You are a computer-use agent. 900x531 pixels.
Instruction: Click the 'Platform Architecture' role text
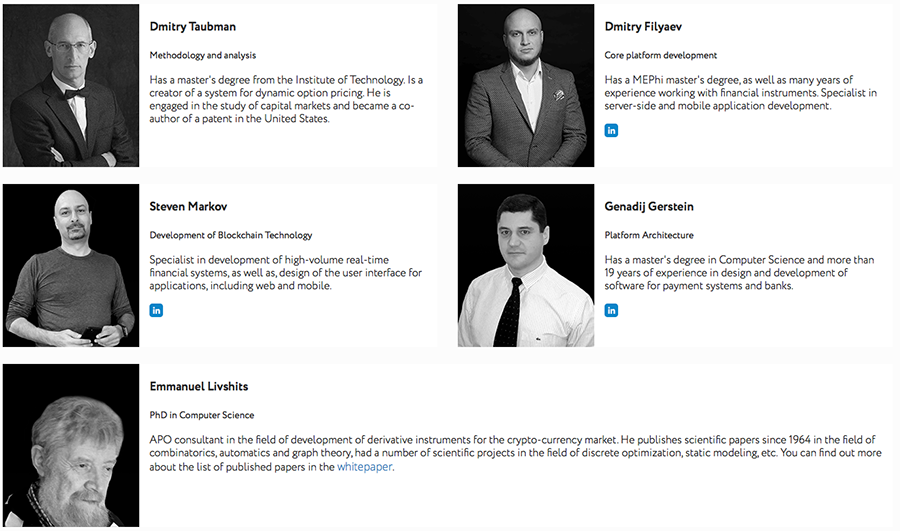(649, 236)
